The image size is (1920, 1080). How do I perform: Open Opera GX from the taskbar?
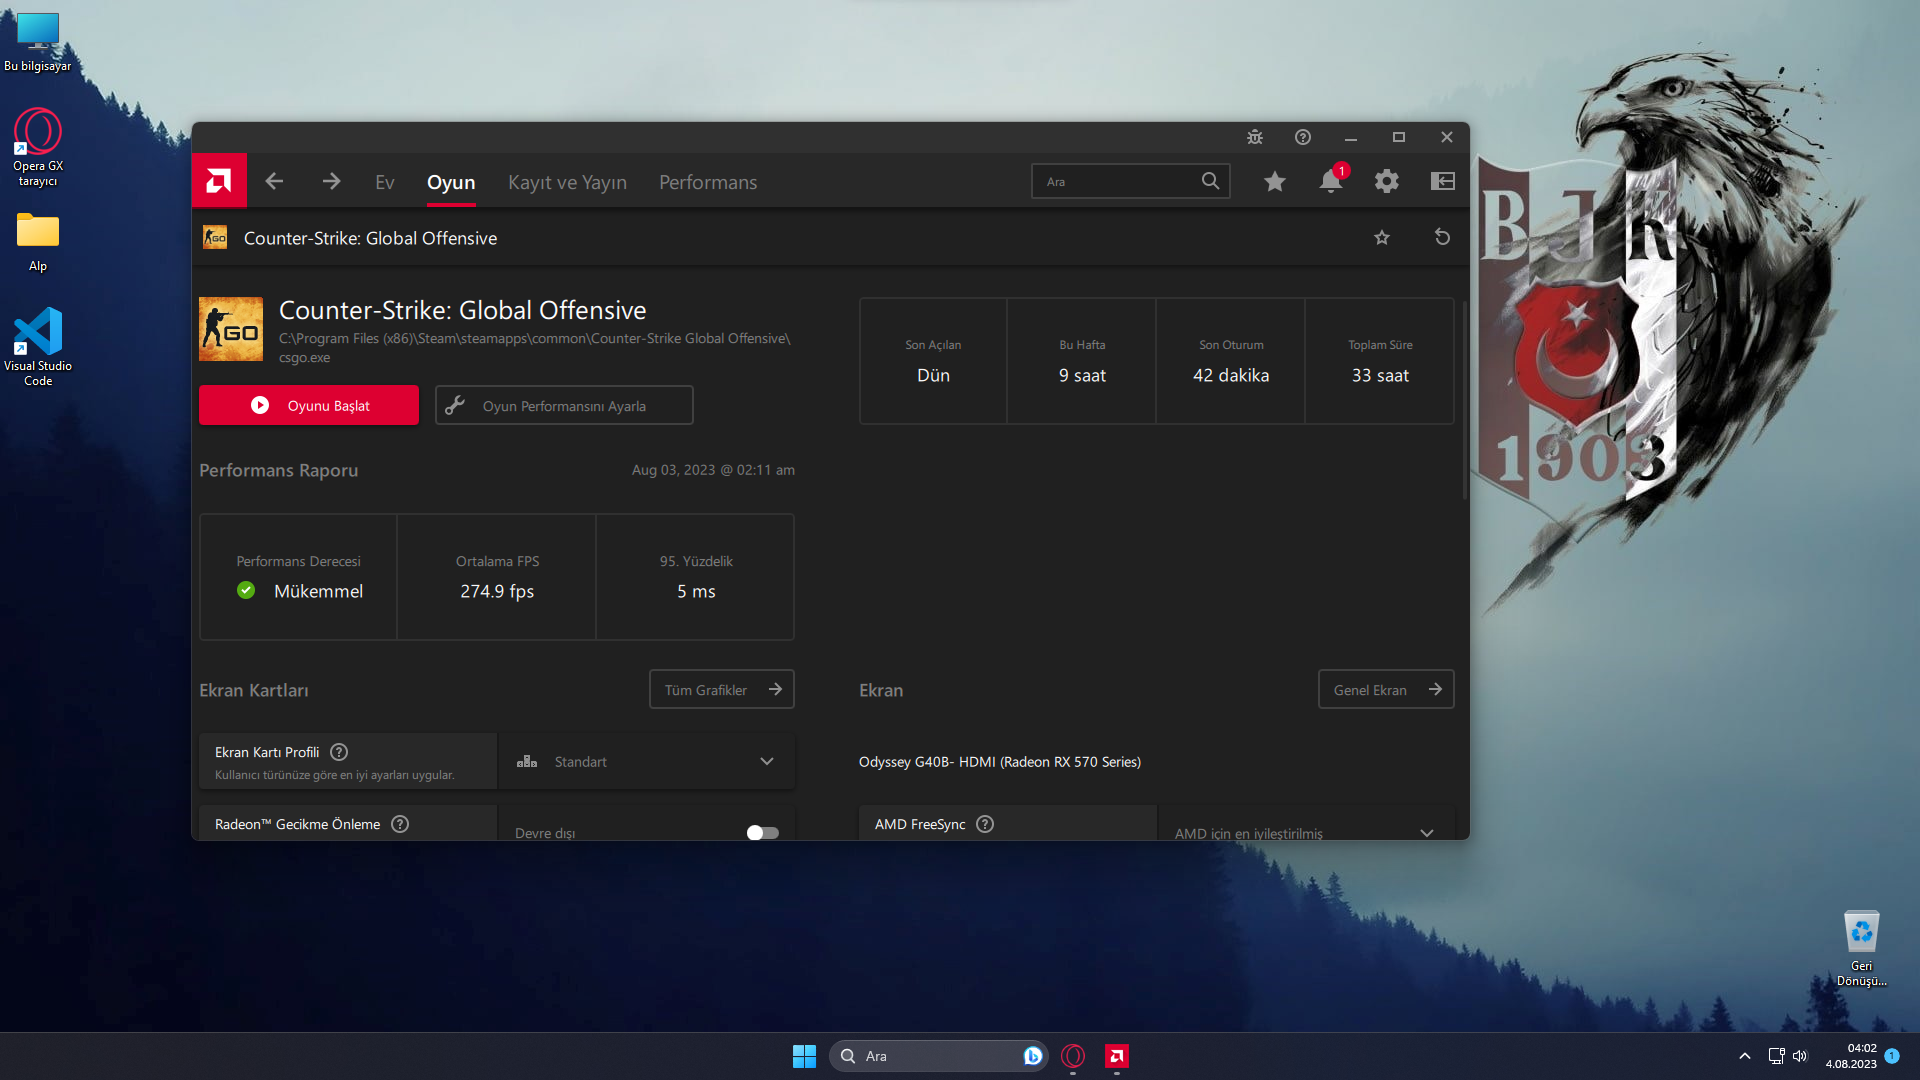1073,1056
